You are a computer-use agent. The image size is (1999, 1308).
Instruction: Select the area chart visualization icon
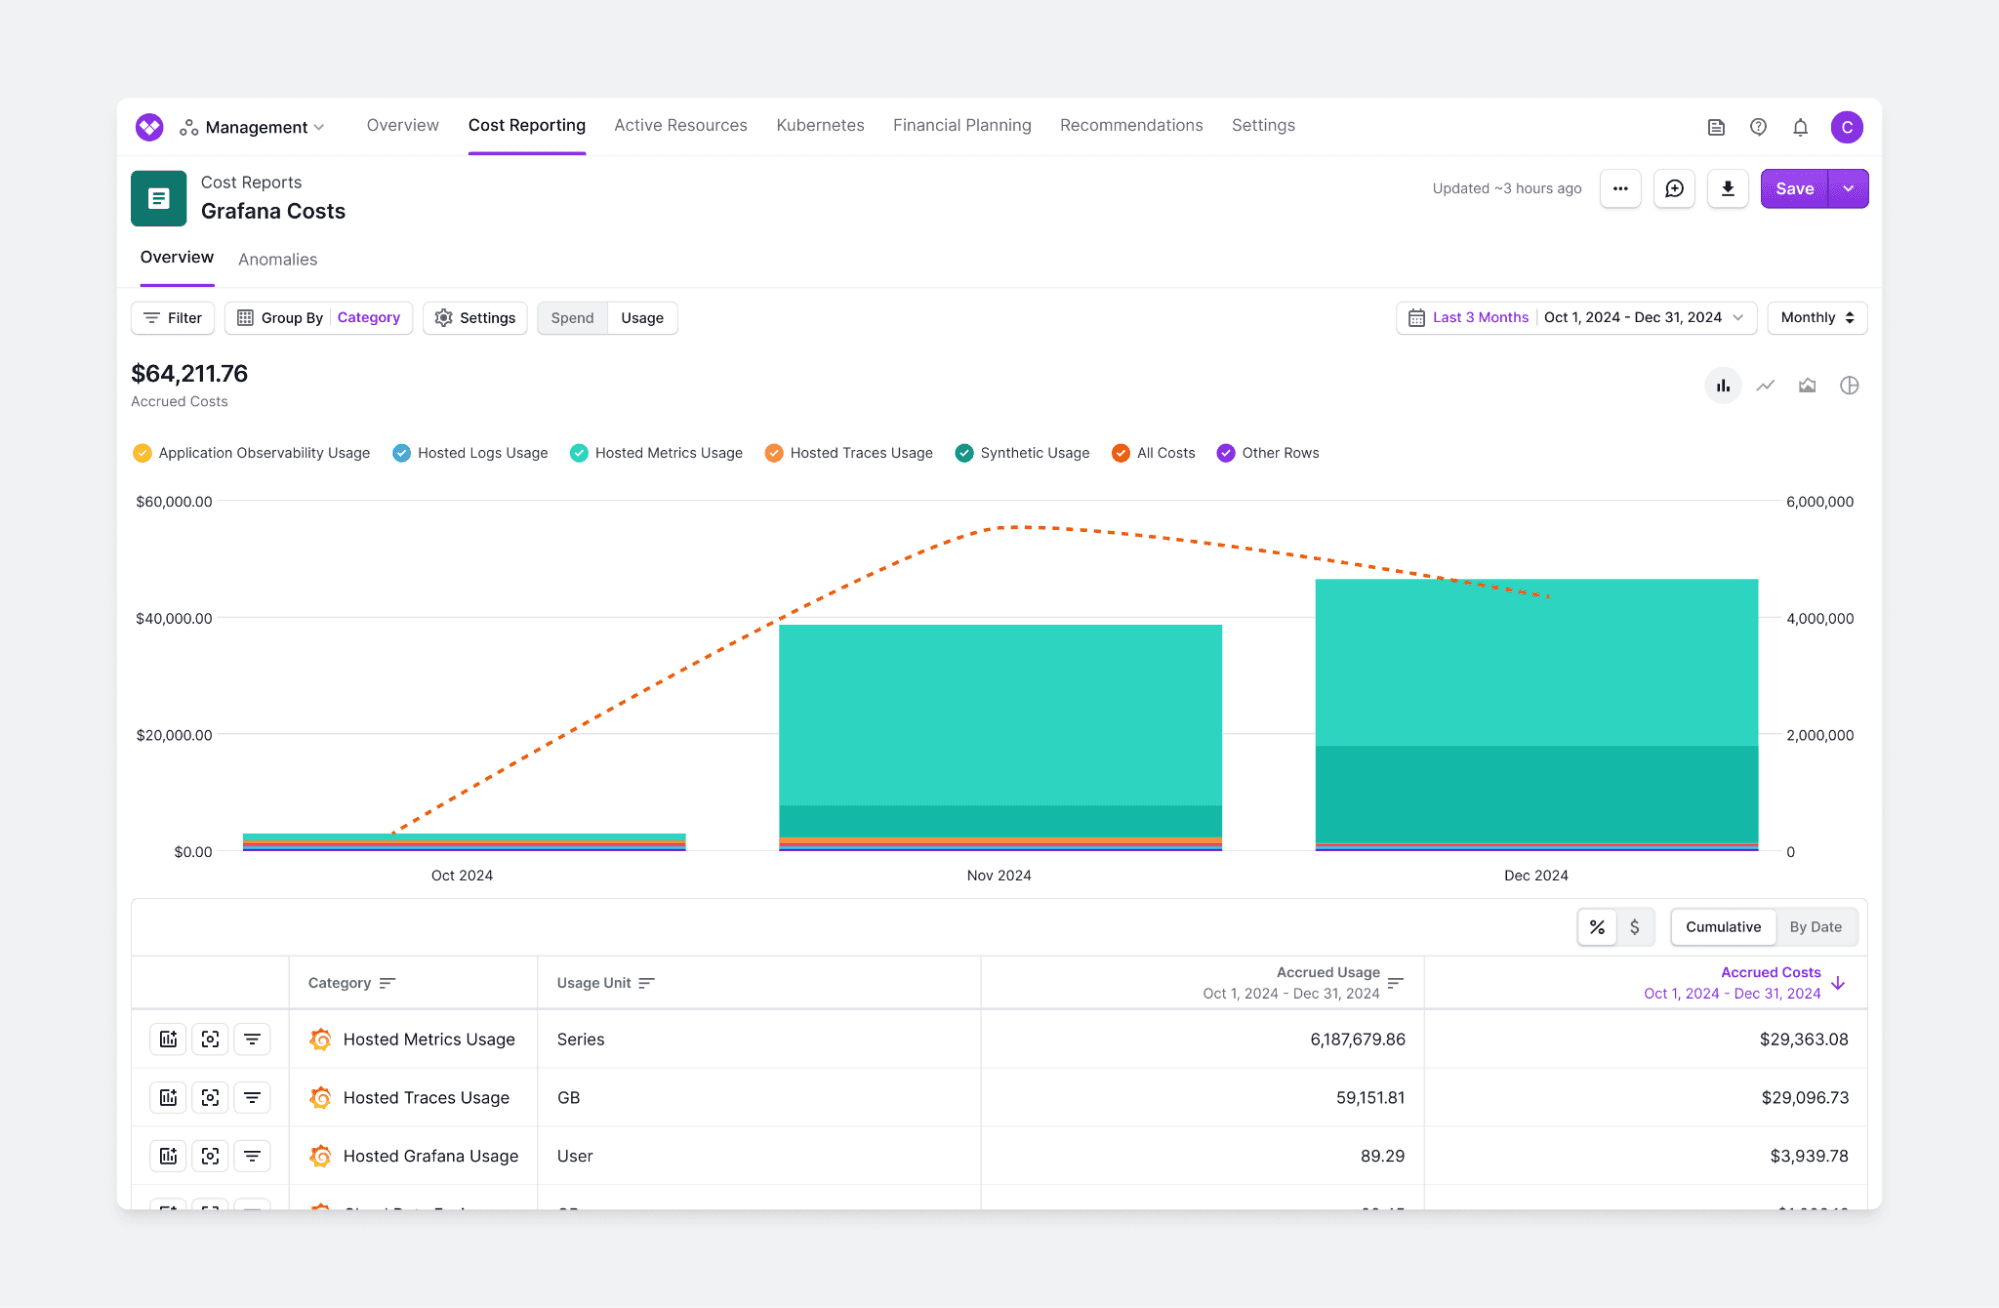tap(1807, 385)
